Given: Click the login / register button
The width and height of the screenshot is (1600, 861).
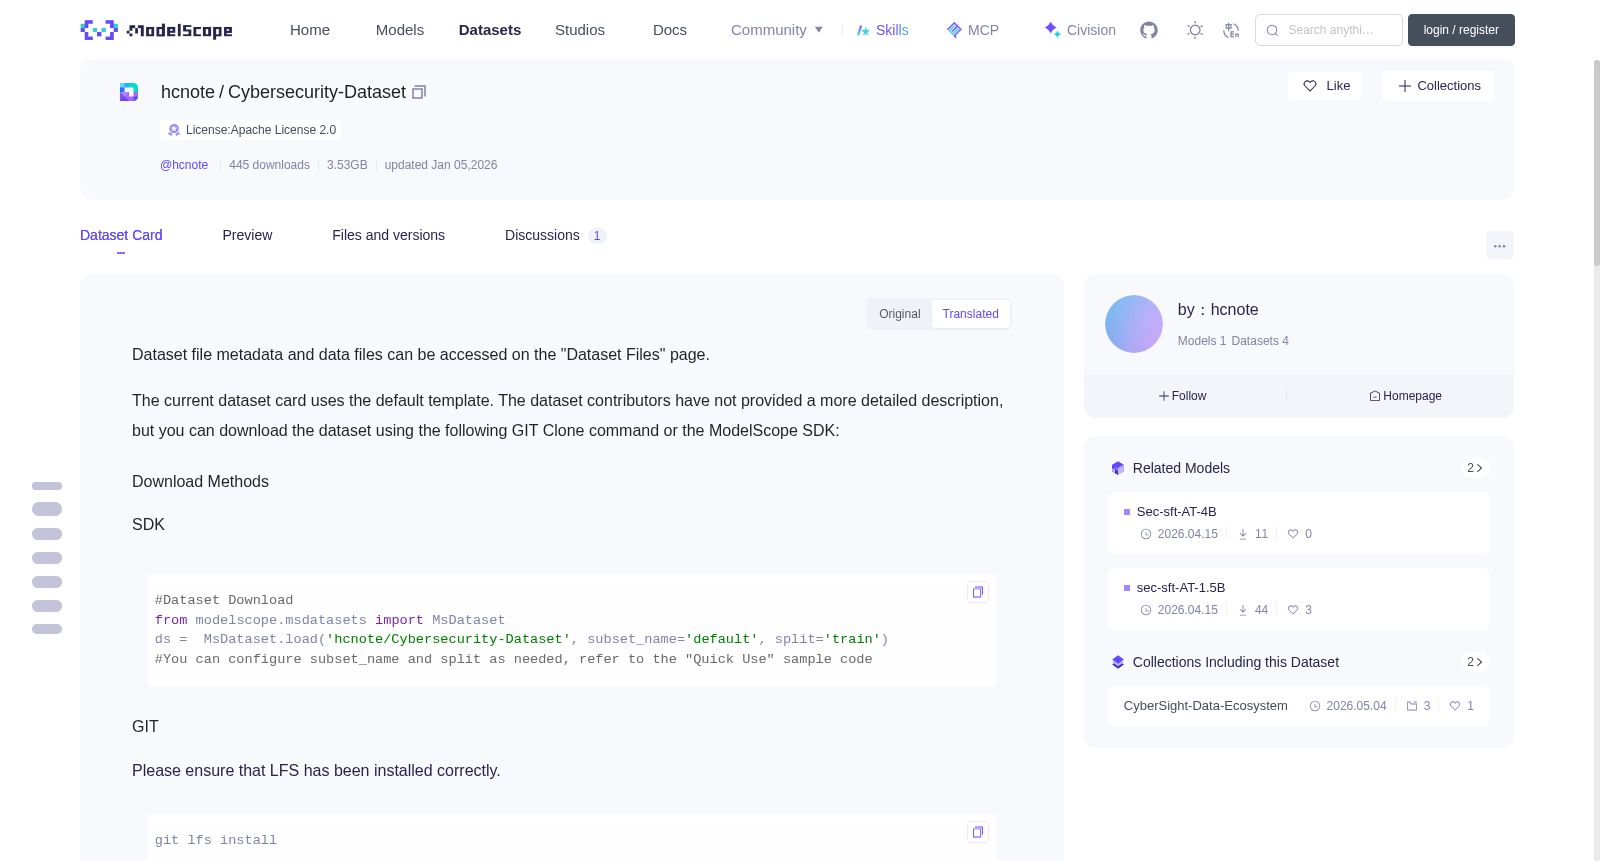Looking at the screenshot, I should 1461,30.
